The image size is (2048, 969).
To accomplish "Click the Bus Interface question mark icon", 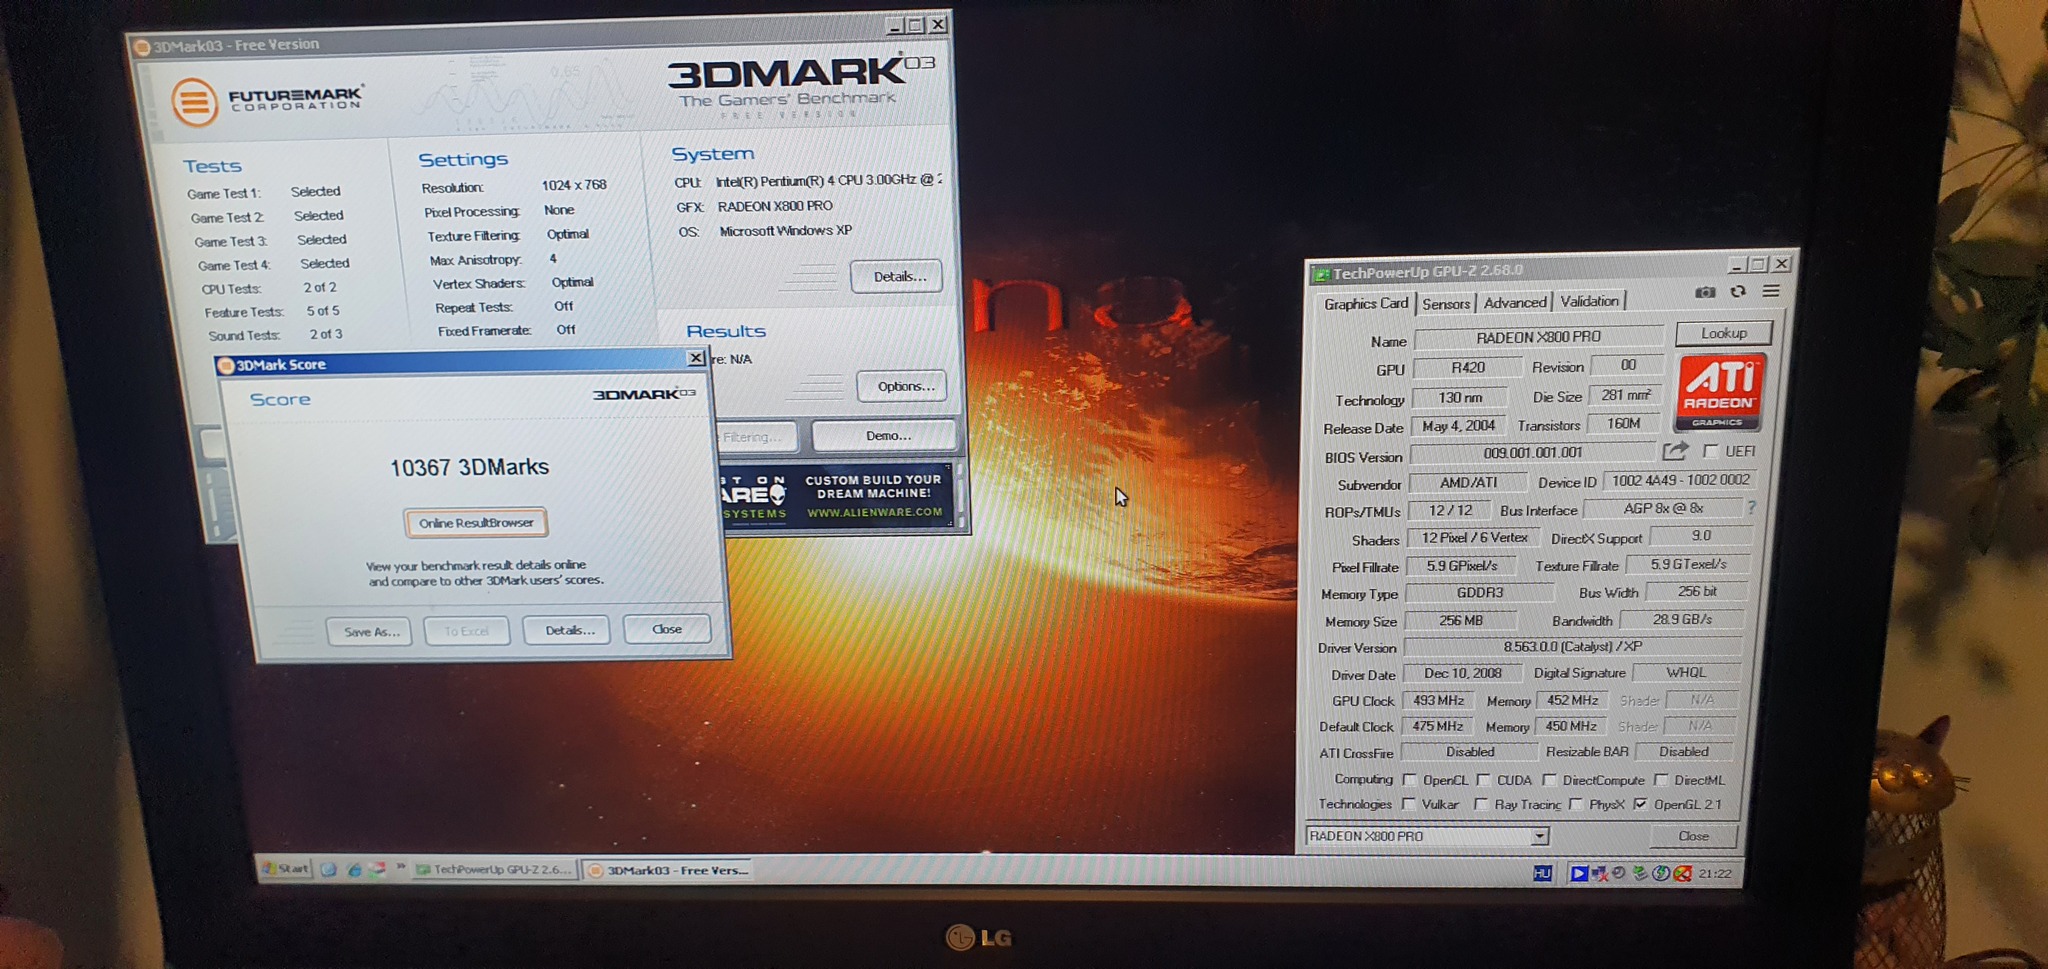I will pos(1751,508).
